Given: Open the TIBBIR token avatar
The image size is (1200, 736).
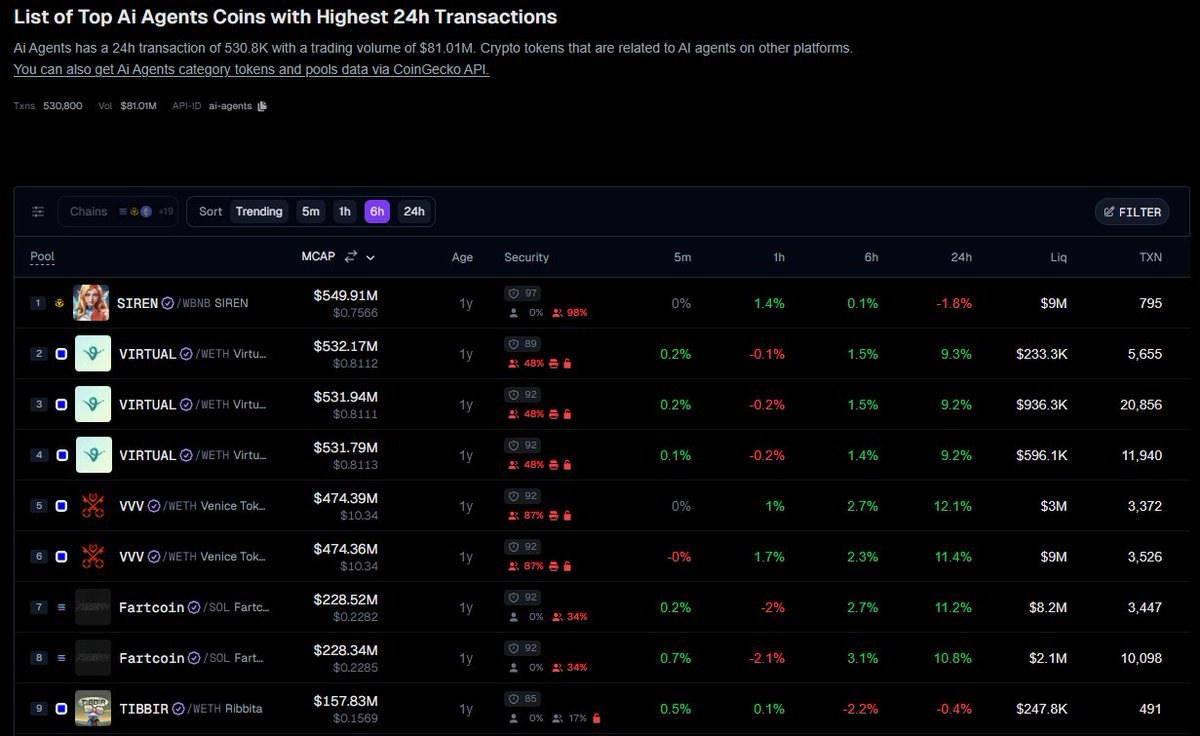Looking at the screenshot, I should (92, 709).
